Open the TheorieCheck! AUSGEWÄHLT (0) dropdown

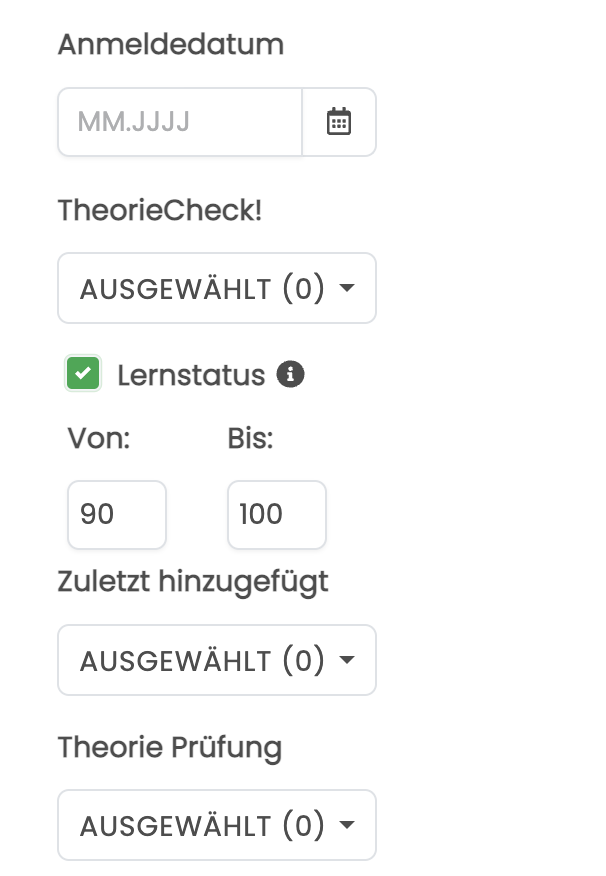tap(217, 288)
